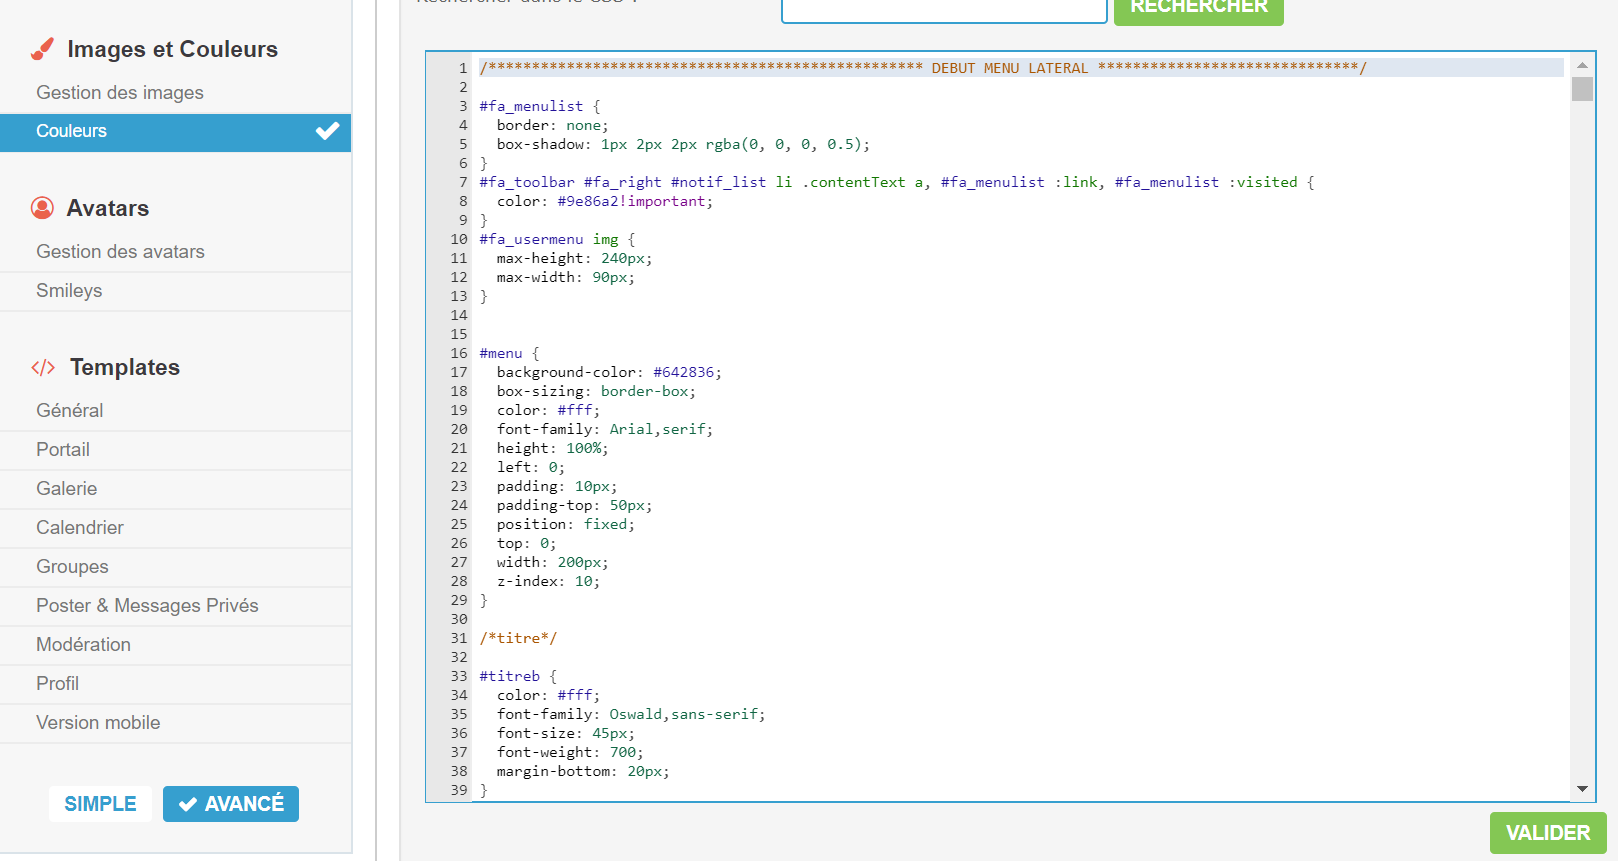Image resolution: width=1618 pixels, height=861 pixels.
Task: Select the Couleurs menu item
Action: pos(176,132)
